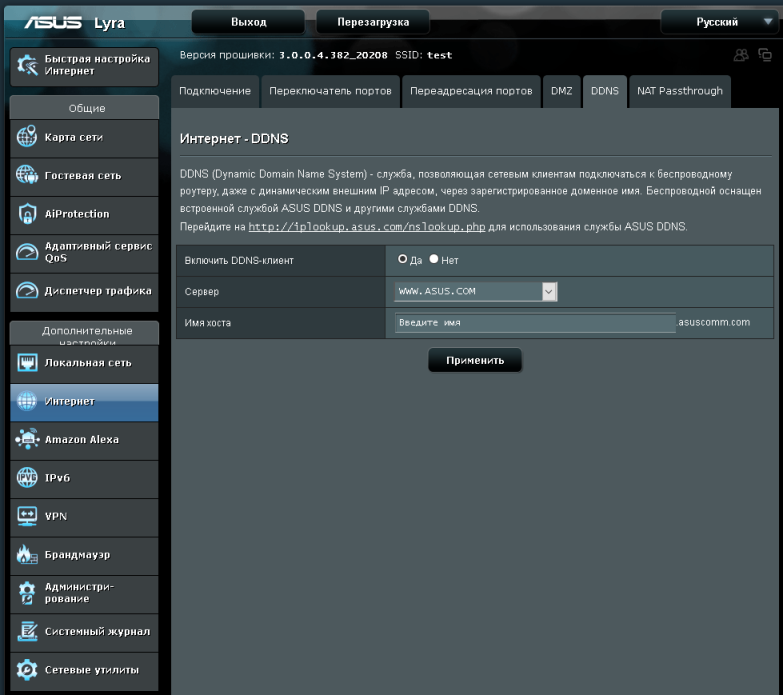The height and width of the screenshot is (695, 783).
Task: Click the Internet globe icon in sidebar
Action: 27,401
